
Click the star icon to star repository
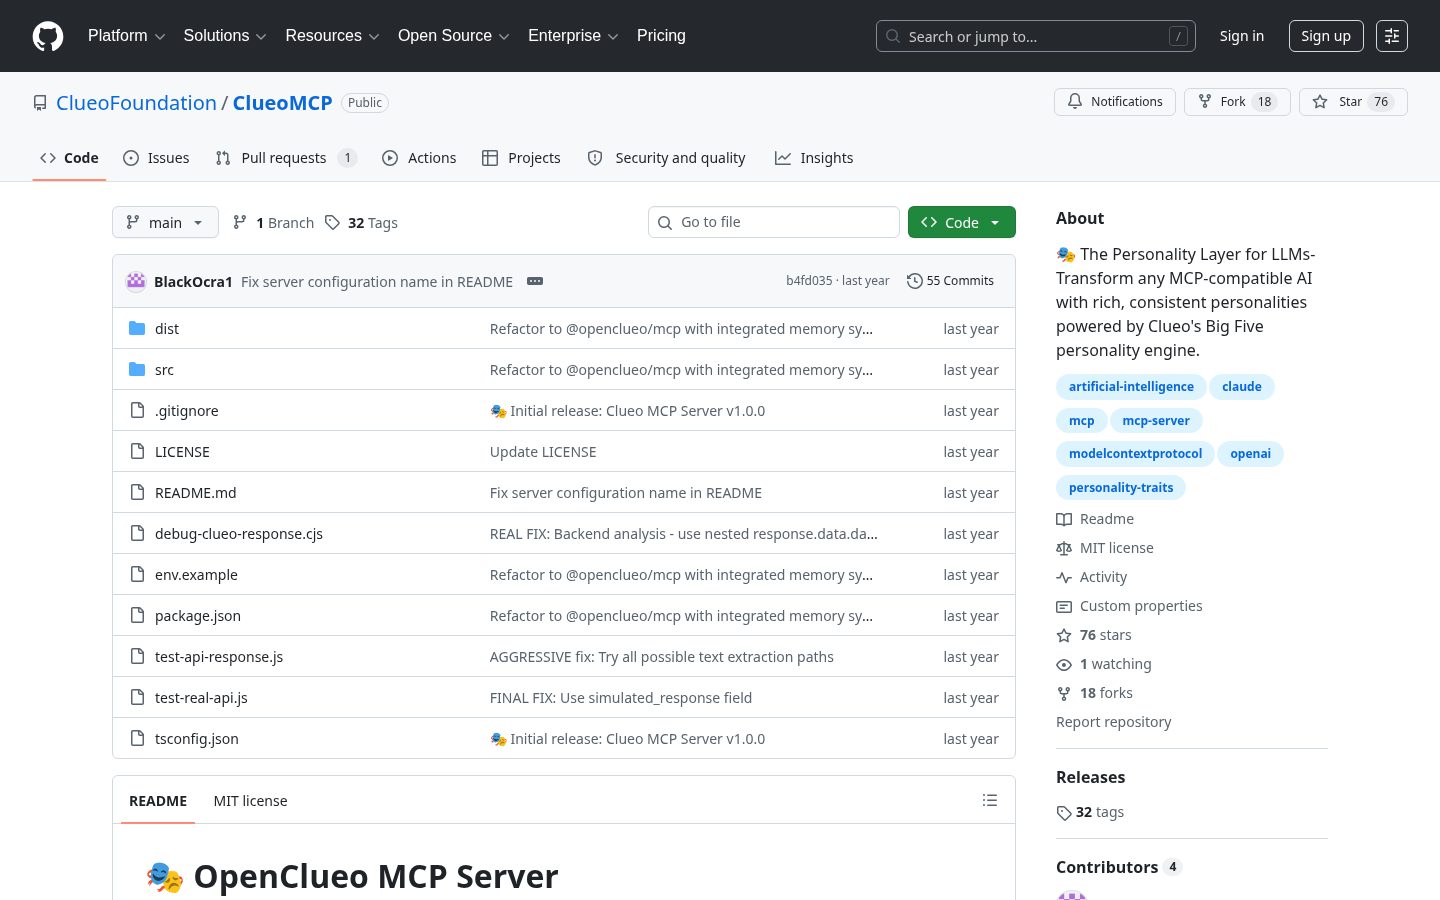pos(1320,102)
